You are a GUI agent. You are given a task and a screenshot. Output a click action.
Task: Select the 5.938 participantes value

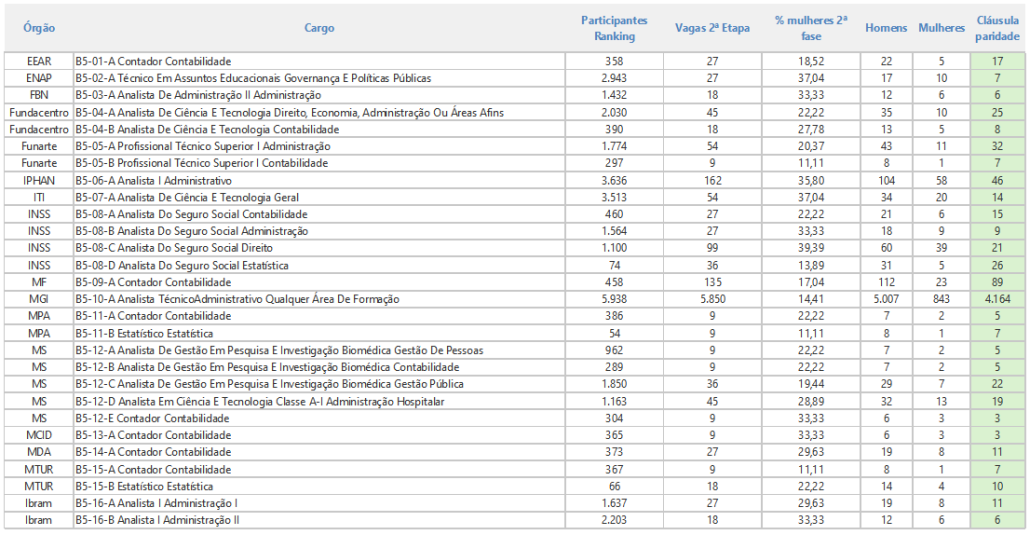(614, 300)
